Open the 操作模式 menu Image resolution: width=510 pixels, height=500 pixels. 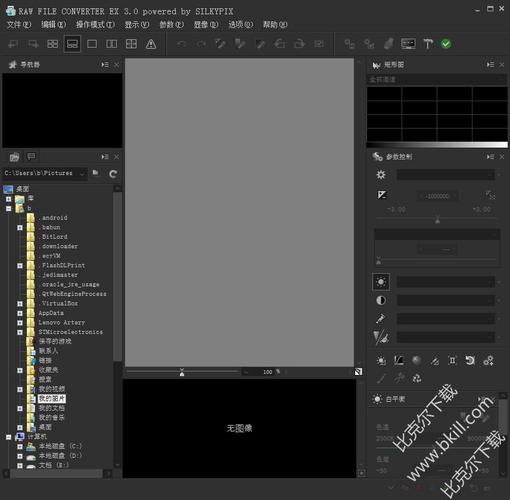pyautogui.click(x=95, y=24)
